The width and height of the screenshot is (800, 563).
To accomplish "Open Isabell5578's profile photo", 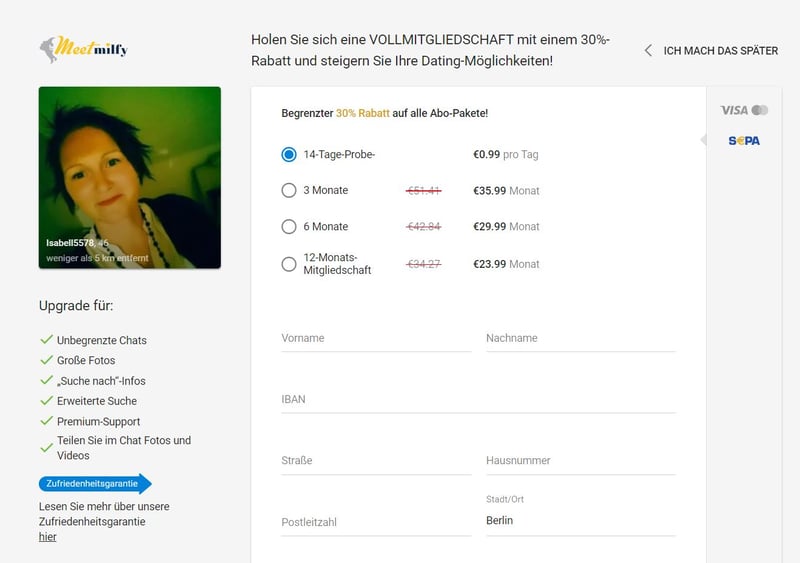I will coord(130,178).
